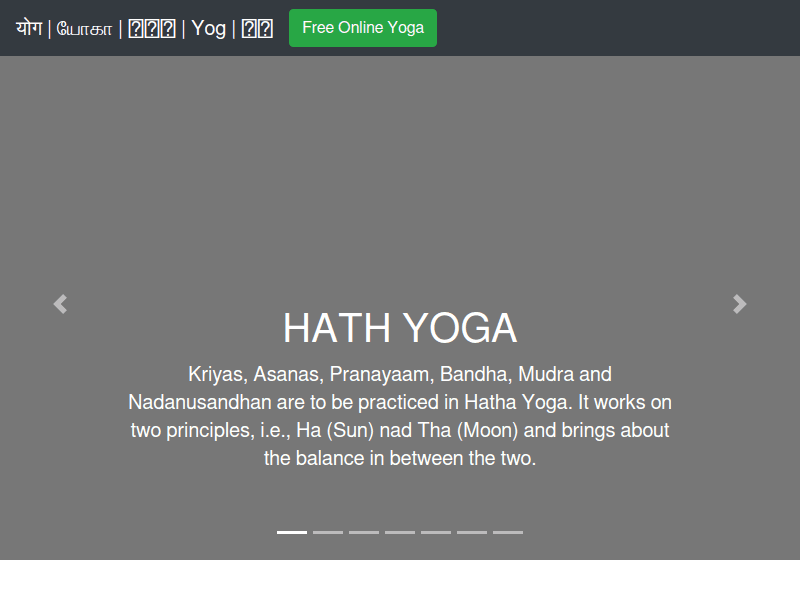Go back a slide using the left chevron

point(60,304)
